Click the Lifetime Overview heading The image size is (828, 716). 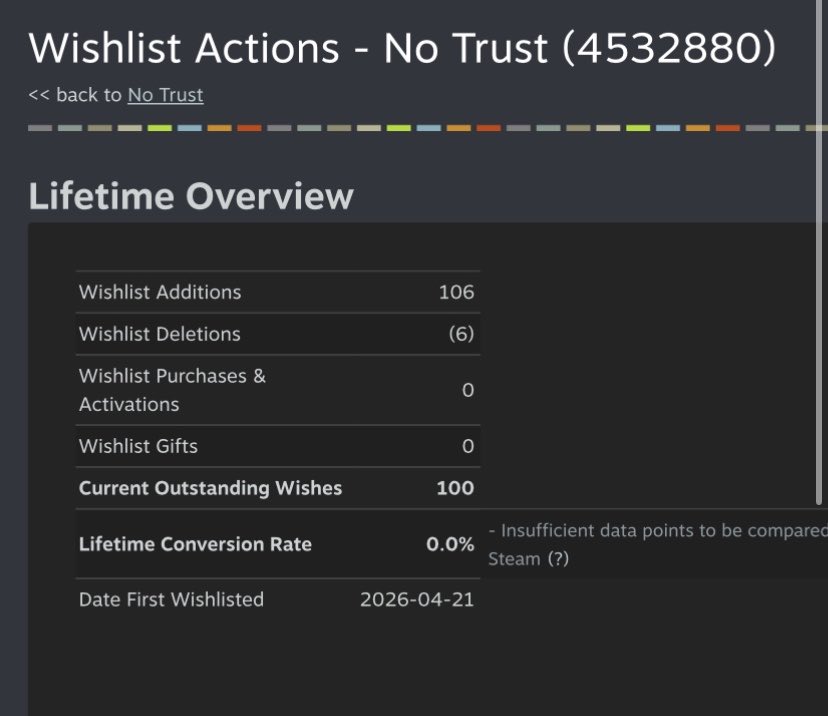point(191,196)
